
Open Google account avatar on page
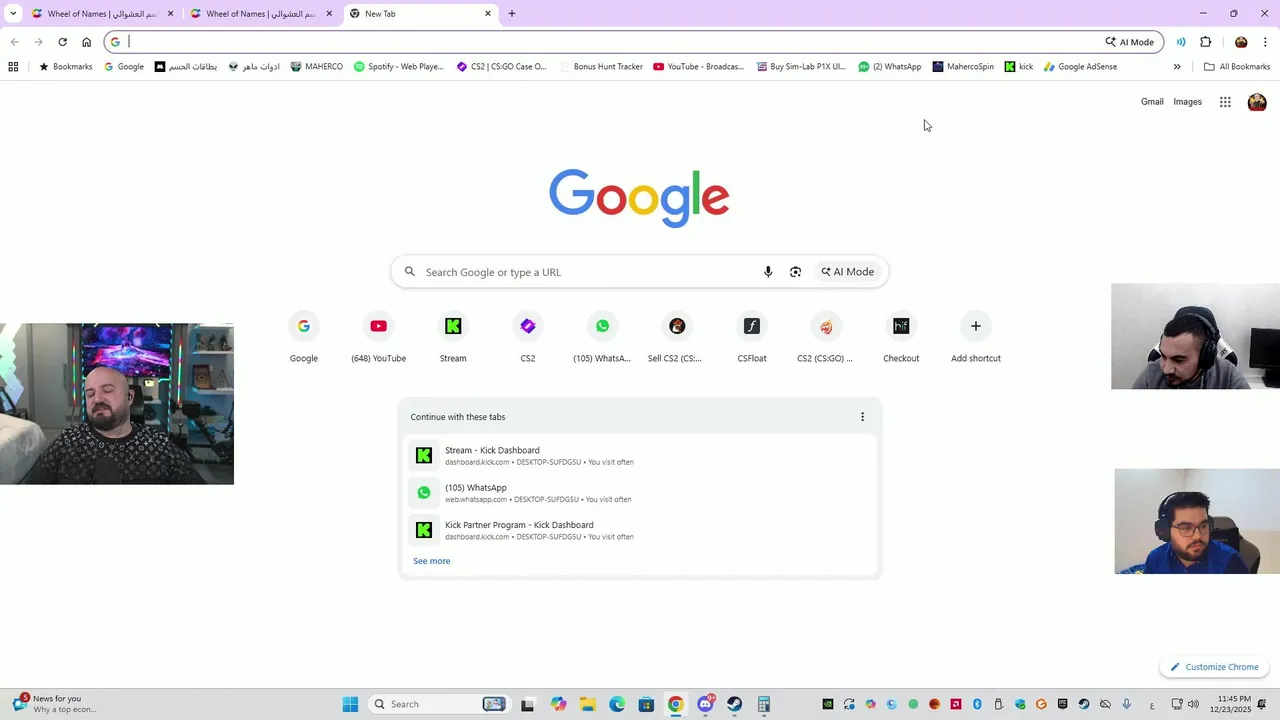pos(1257,102)
